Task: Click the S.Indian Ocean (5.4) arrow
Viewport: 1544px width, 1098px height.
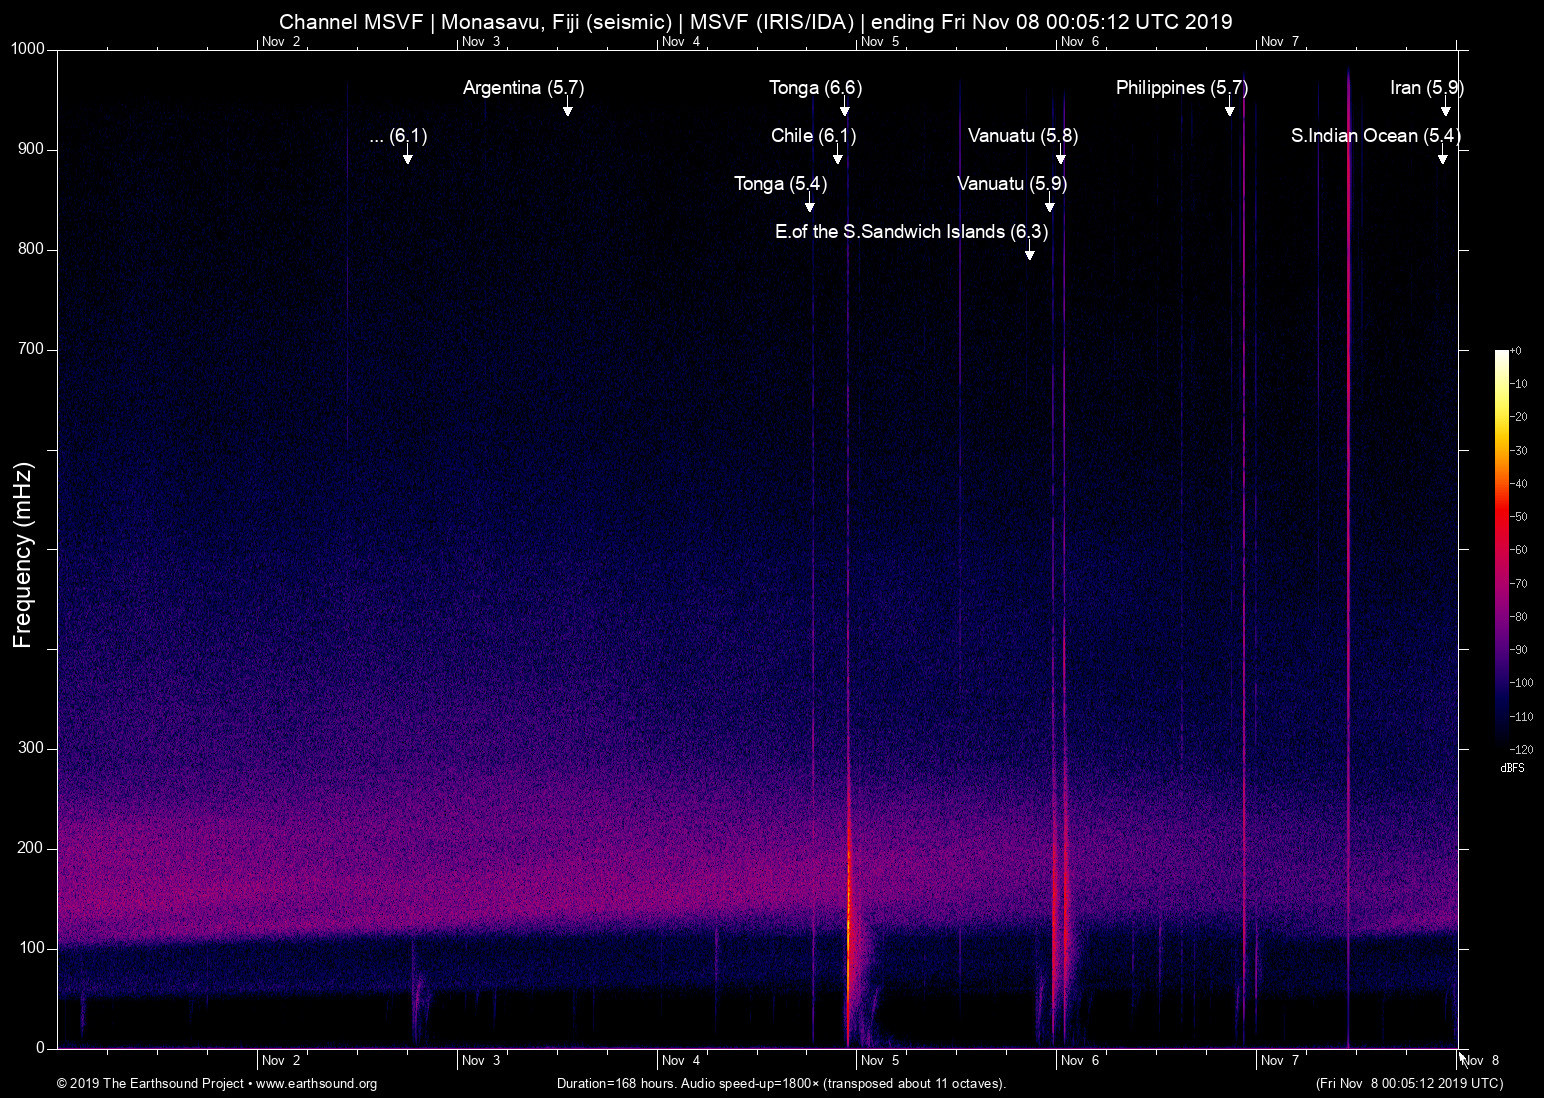Action: 1443,158
